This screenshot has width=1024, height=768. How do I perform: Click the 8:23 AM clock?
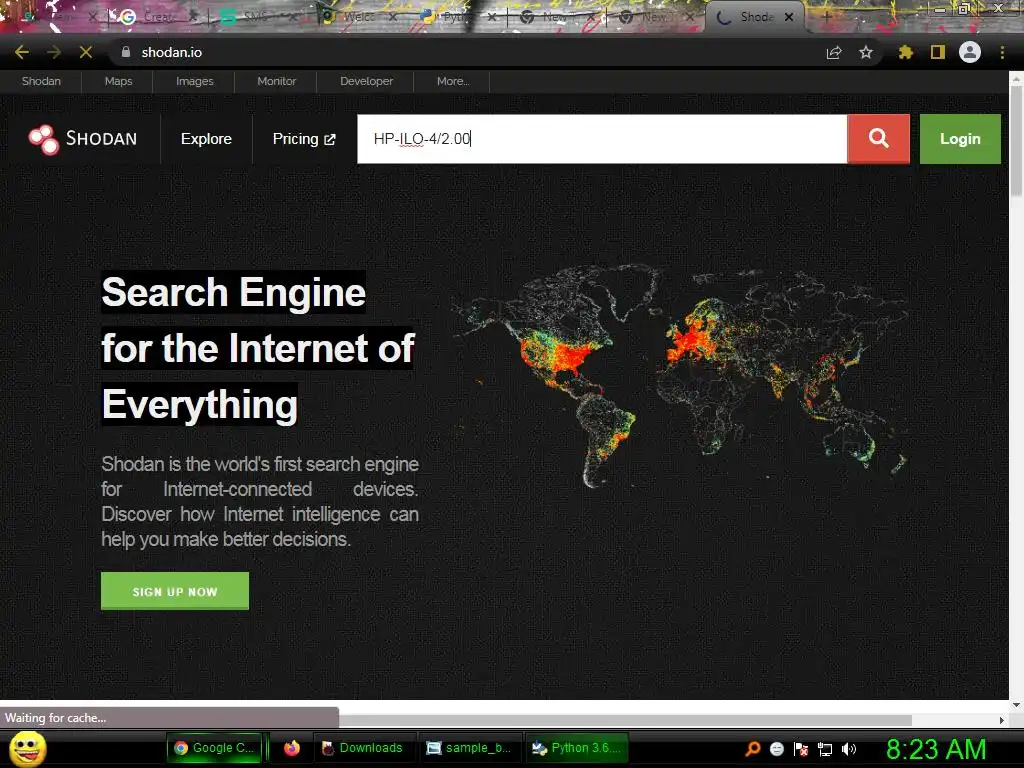point(936,749)
